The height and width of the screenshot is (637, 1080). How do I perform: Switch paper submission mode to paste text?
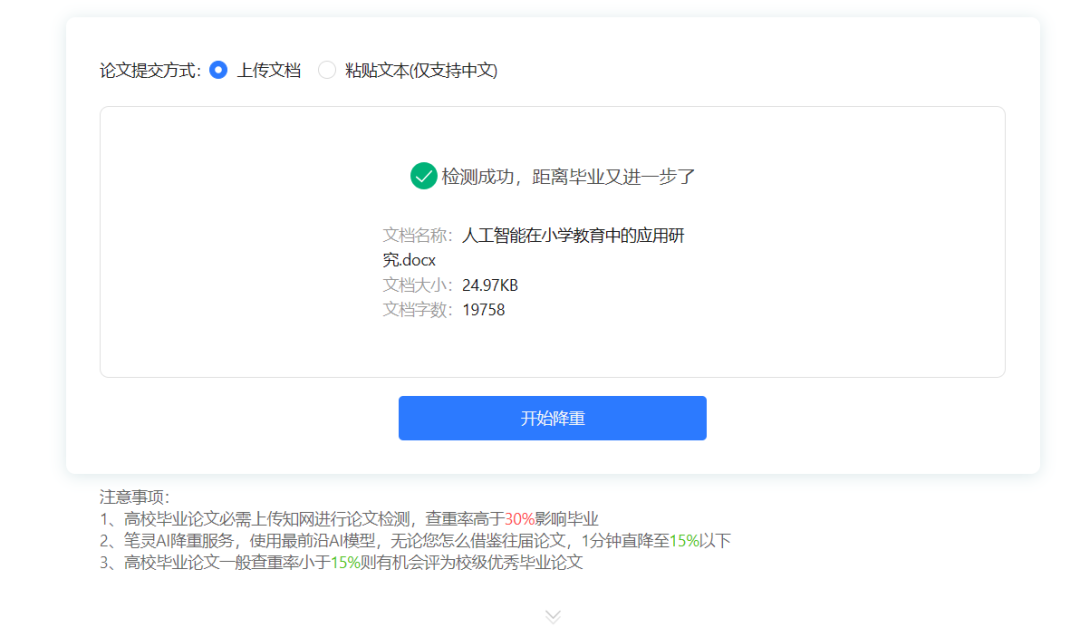(327, 70)
